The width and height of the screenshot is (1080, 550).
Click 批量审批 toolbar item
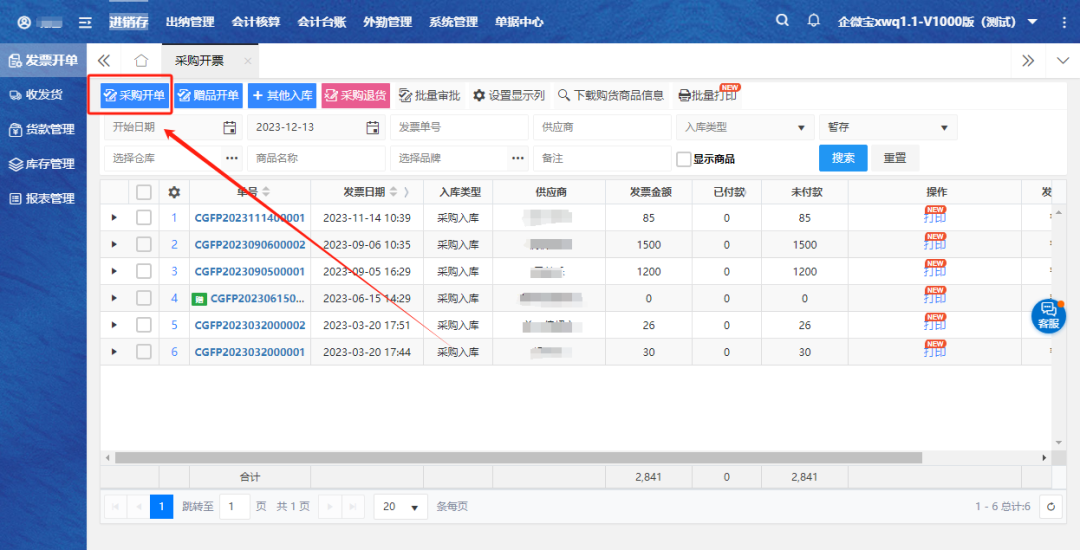pos(429,96)
